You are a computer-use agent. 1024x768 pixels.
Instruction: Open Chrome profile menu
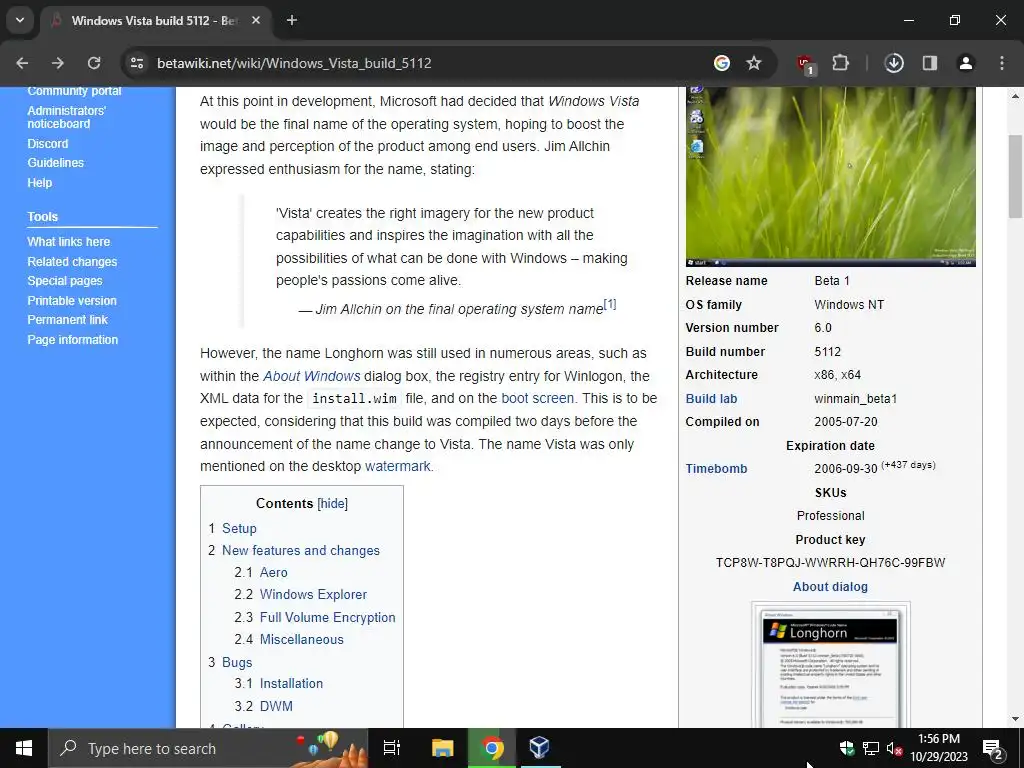pos(966,63)
